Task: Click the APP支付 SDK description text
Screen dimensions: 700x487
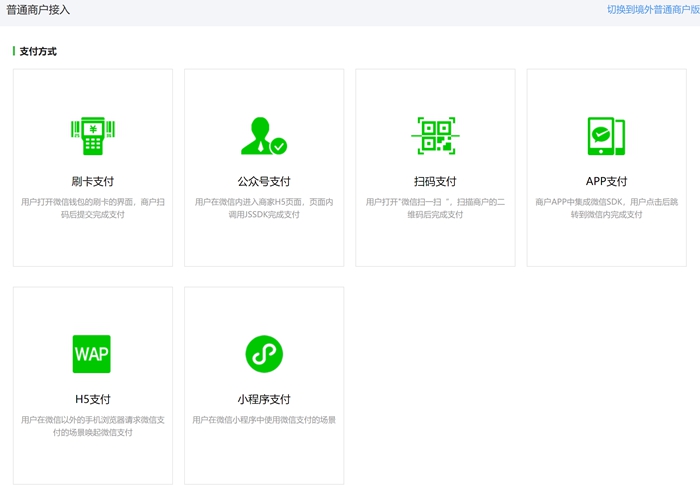Action: [x=606, y=208]
